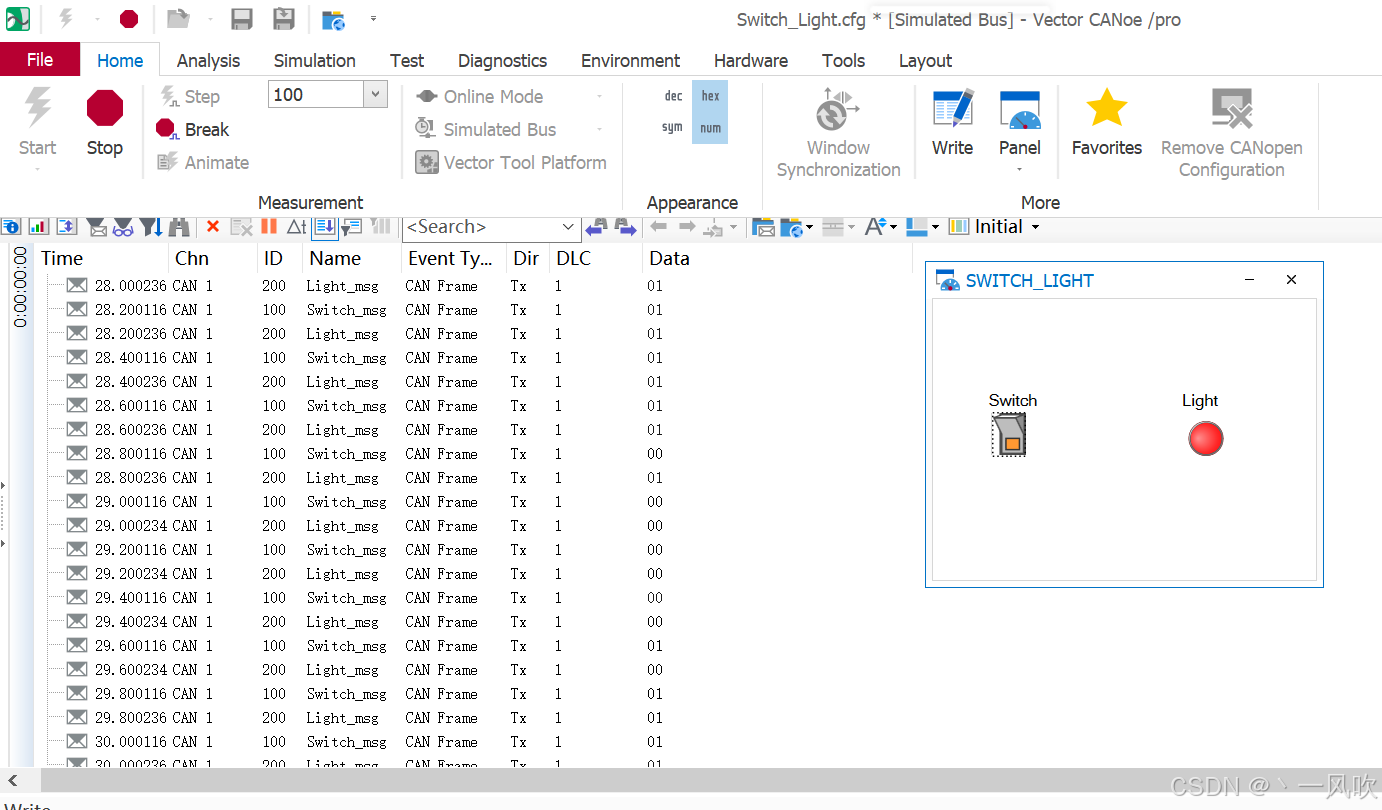The height and width of the screenshot is (810, 1382).
Task: Open Window Synchronization
Action: pos(838,133)
